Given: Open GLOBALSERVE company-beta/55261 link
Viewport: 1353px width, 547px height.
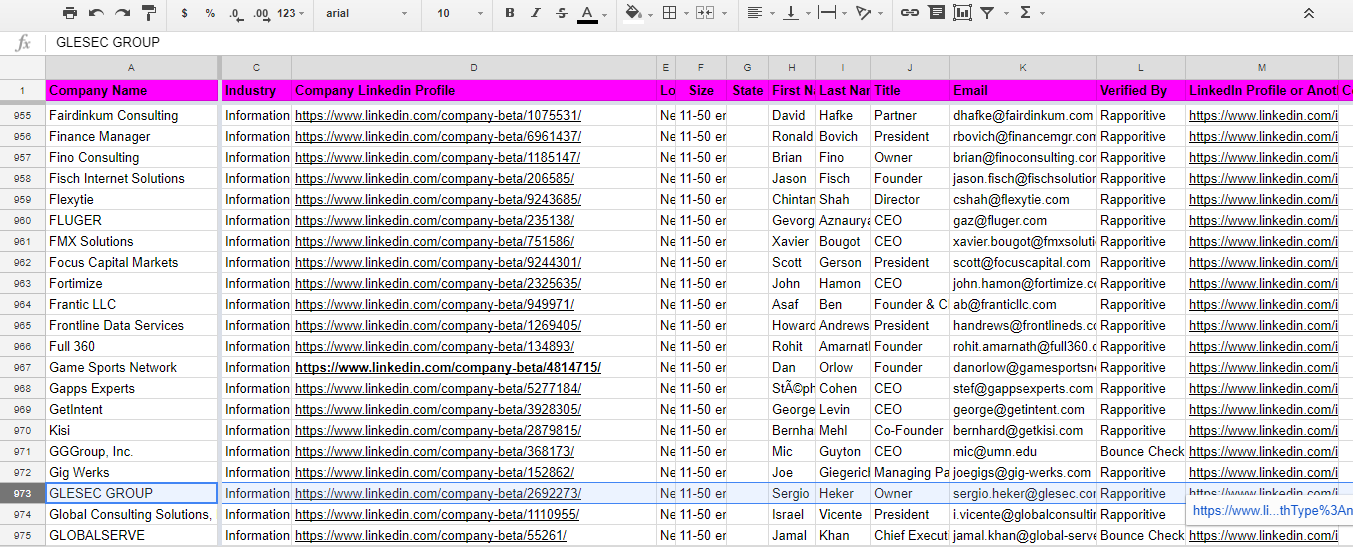Looking at the screenshot, I should click(x=430, y=535).
